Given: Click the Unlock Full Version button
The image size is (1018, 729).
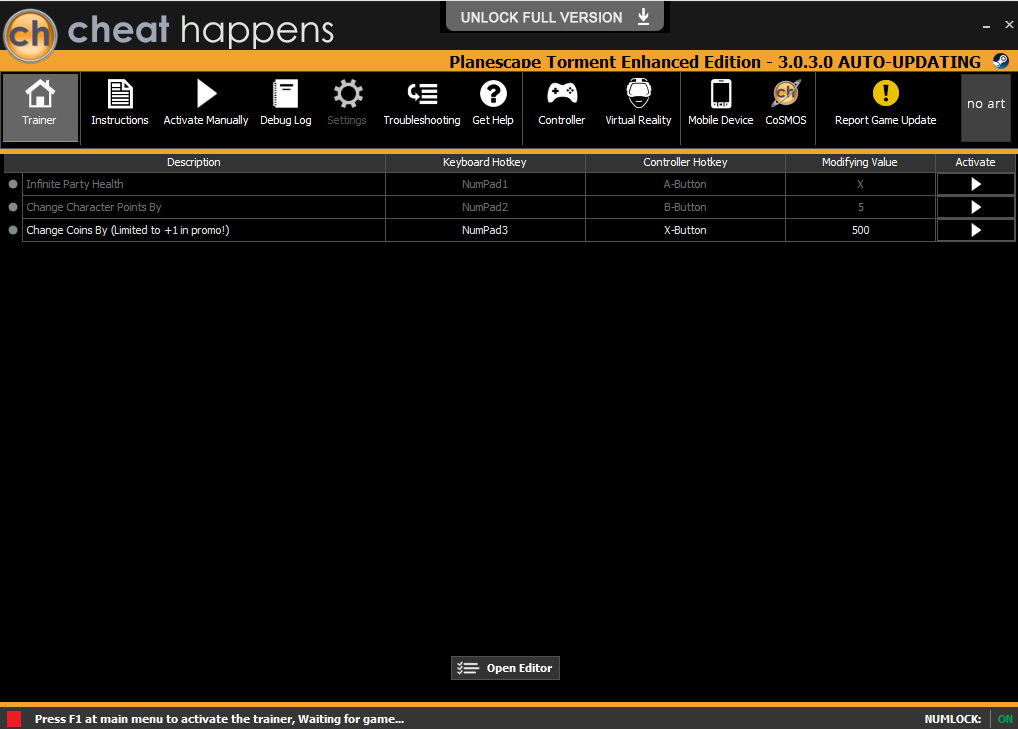Looking at the screenshot, I should pyautogui.click(x=555, y=17).
